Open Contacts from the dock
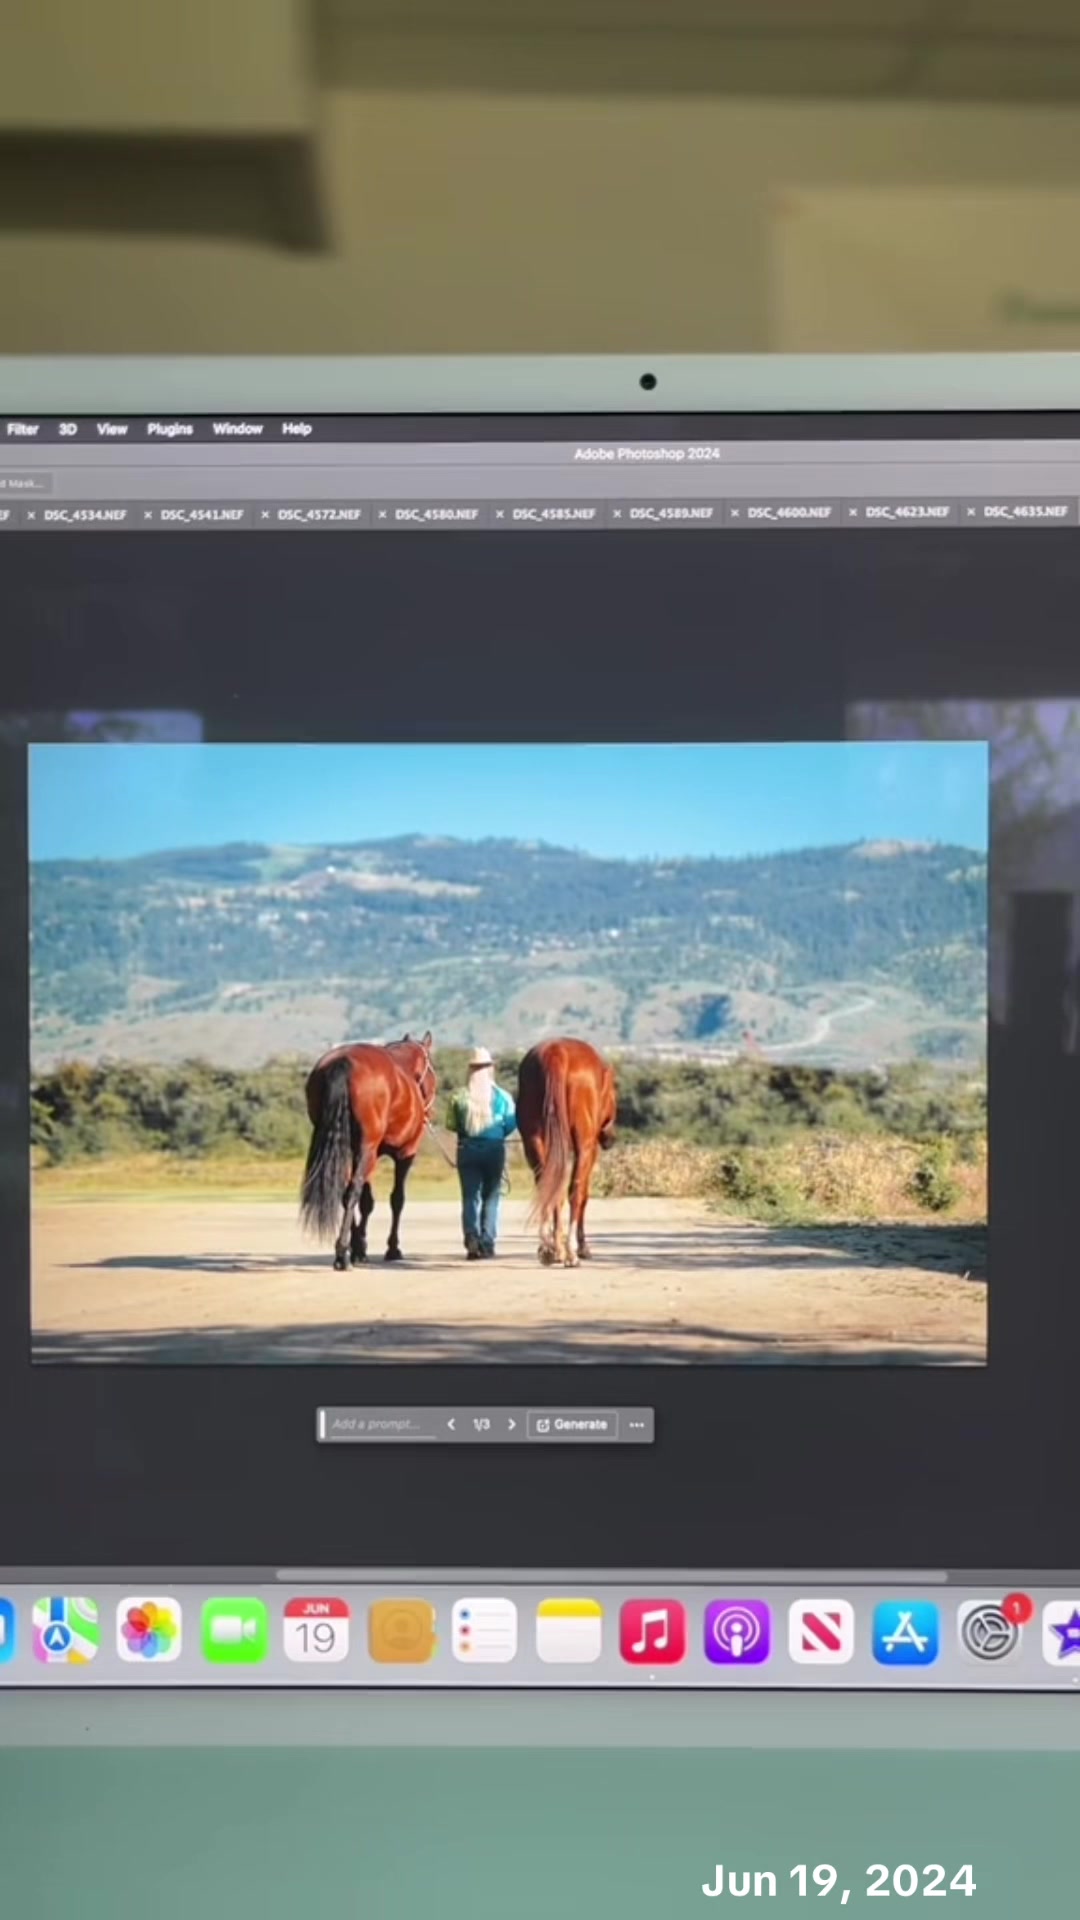Screen dimensions: 1080x1920 pos(401,1631)
